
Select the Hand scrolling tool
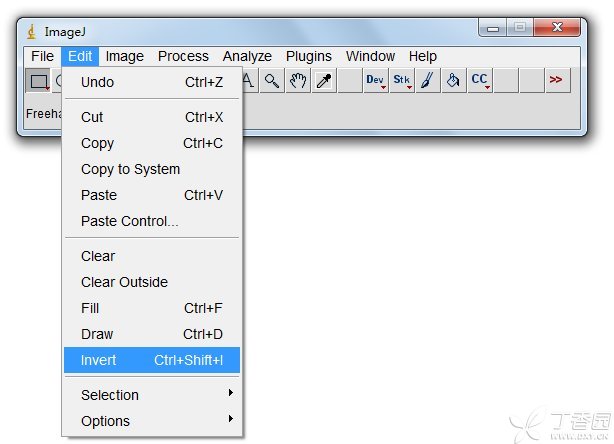pyautogui.click(x=298, y=81)
